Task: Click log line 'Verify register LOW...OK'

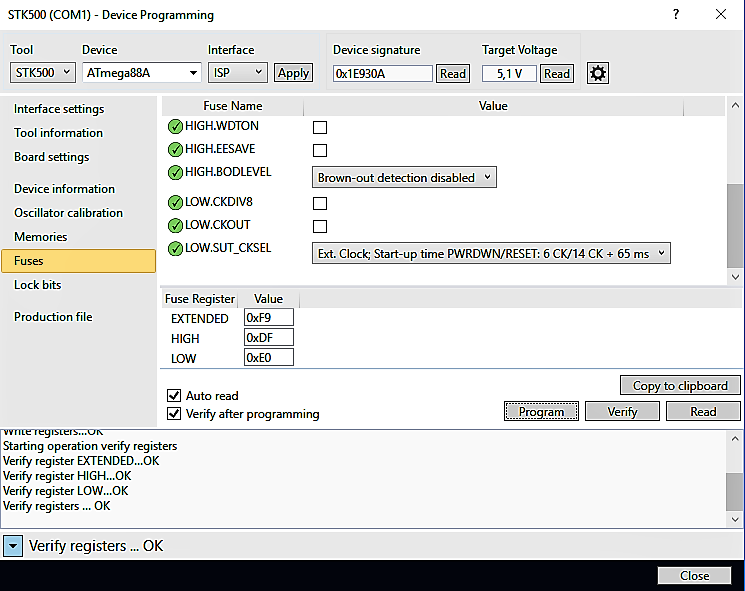Action: pos(66,491)
